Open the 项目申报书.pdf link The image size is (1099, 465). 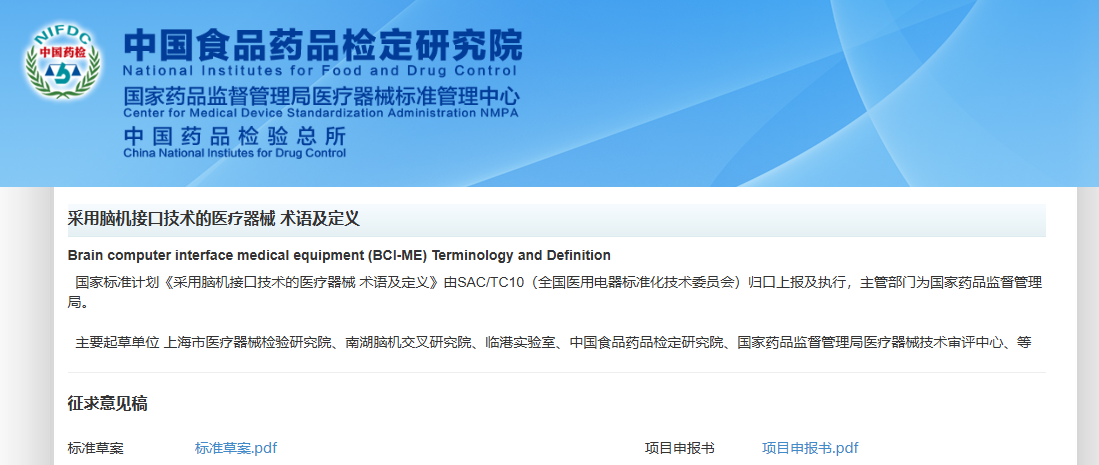(810, 448)
